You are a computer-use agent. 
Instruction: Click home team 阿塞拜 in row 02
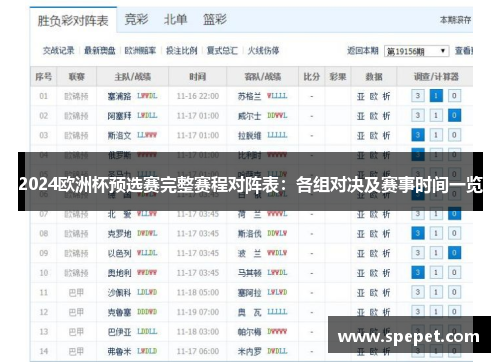click(119, 116)
